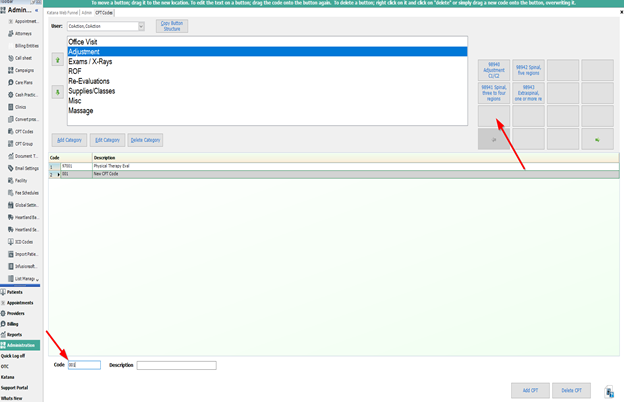Open the User dropdown
624x402 pixels.
[x=141, y=26]
